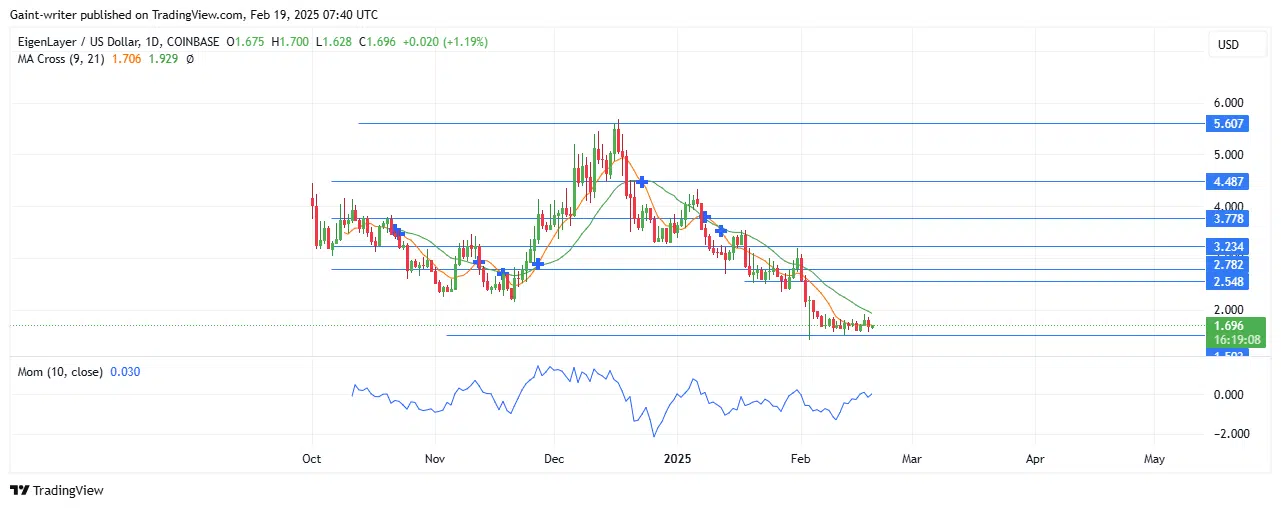Click the TradingView logo at bottom left
Screen dimensions: 1281x508
pos(57,490)
